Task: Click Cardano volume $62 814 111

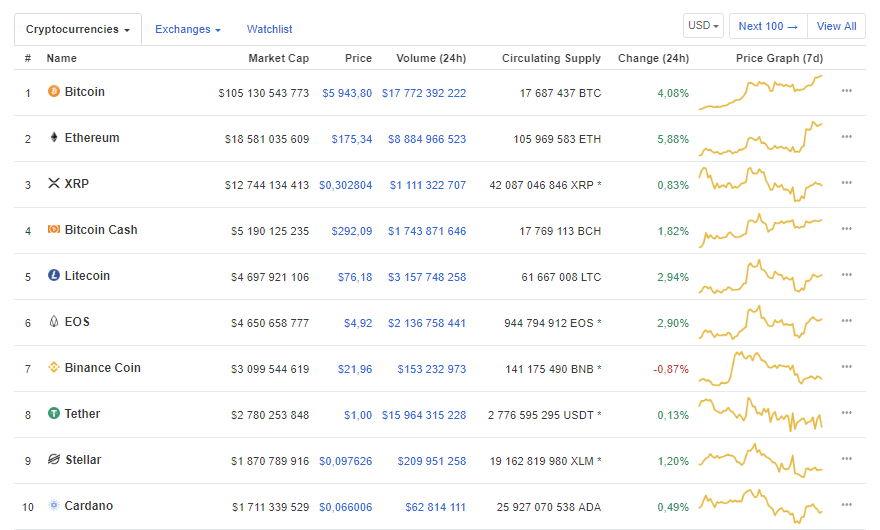Action: coord(436,508)
